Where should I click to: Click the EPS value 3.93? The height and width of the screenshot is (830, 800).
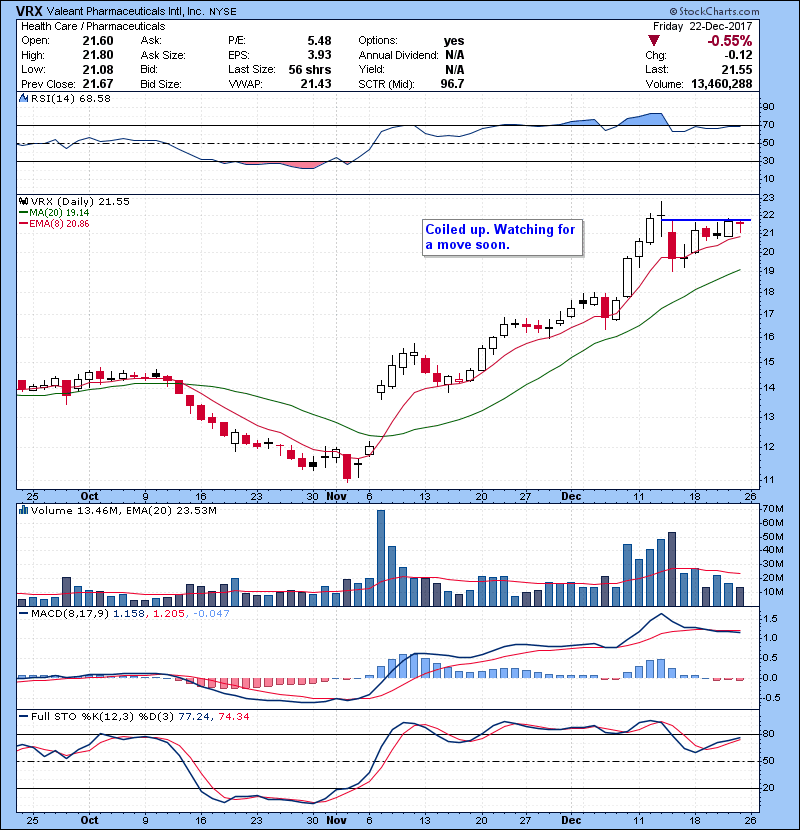click(319, 55)
